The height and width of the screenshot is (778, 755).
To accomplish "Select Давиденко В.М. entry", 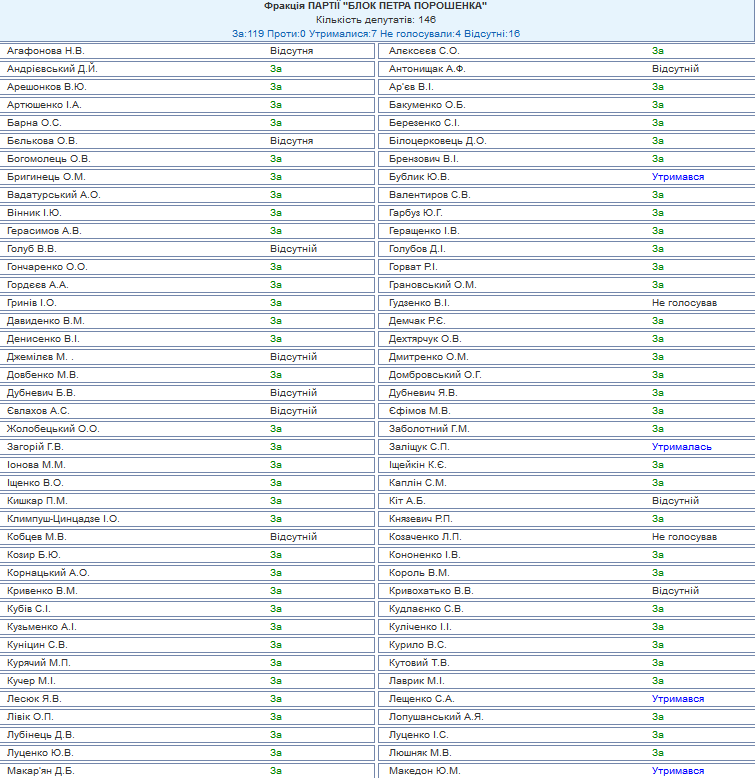I will (46, 321).
